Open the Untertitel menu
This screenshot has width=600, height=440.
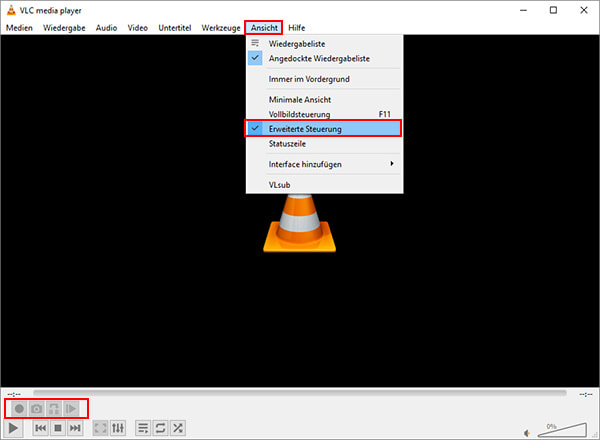174,28
